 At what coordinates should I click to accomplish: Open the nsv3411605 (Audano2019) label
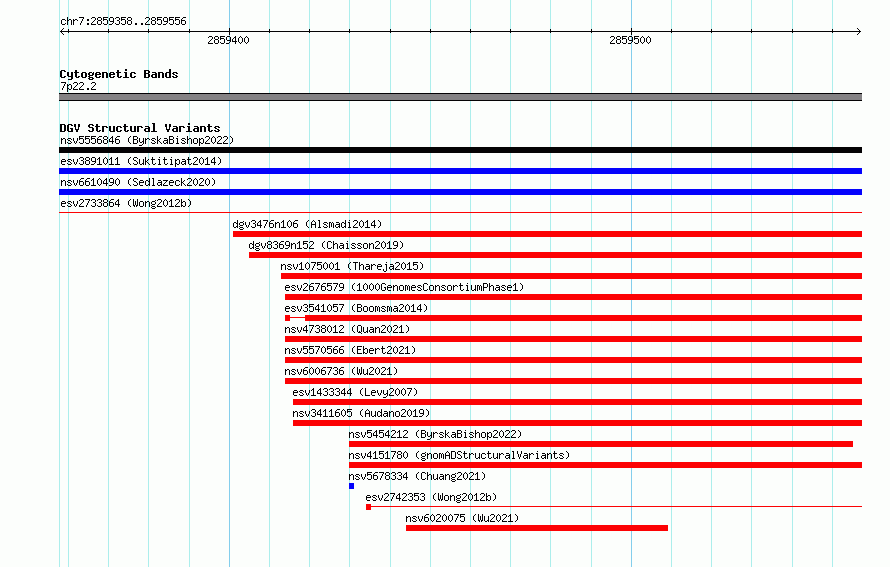pyautogui.click(x=361, y=413)
